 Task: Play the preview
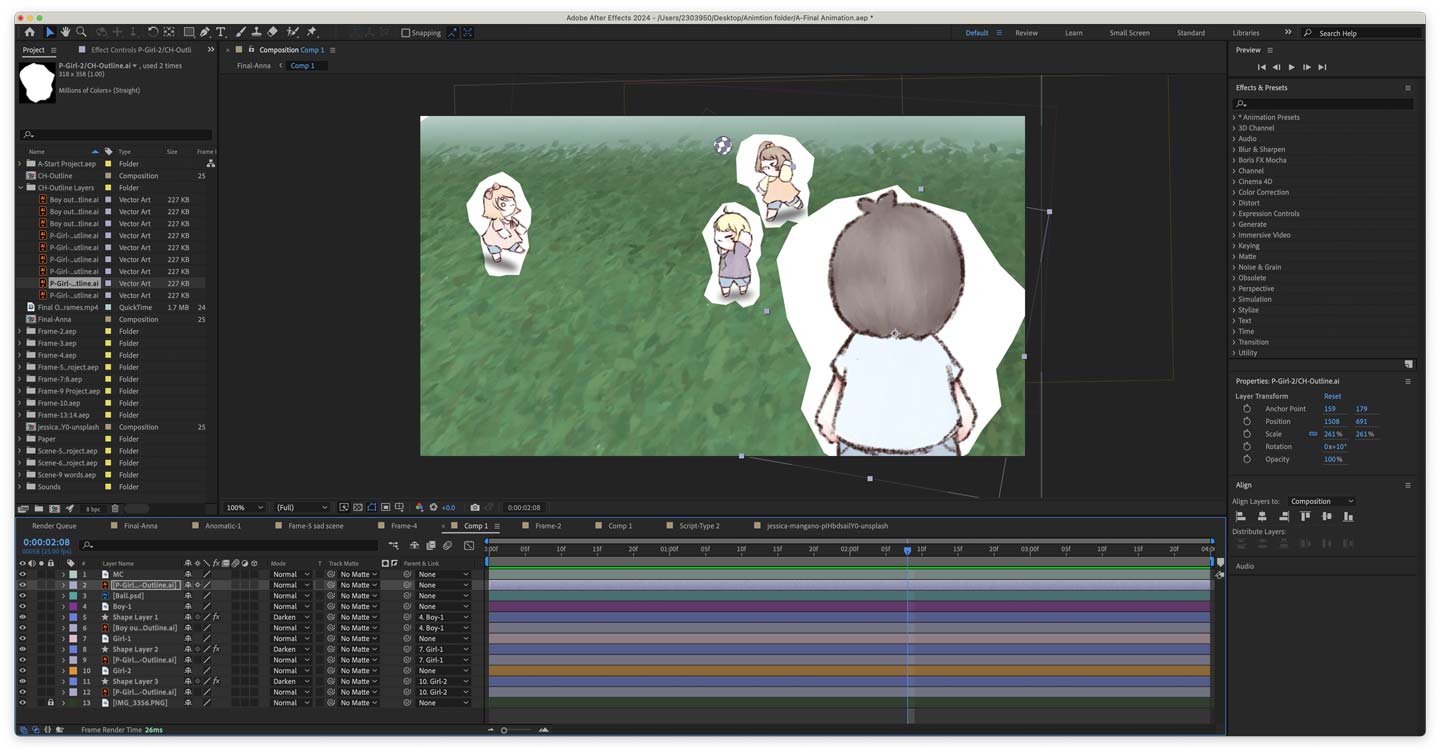tap(1291, 67)
